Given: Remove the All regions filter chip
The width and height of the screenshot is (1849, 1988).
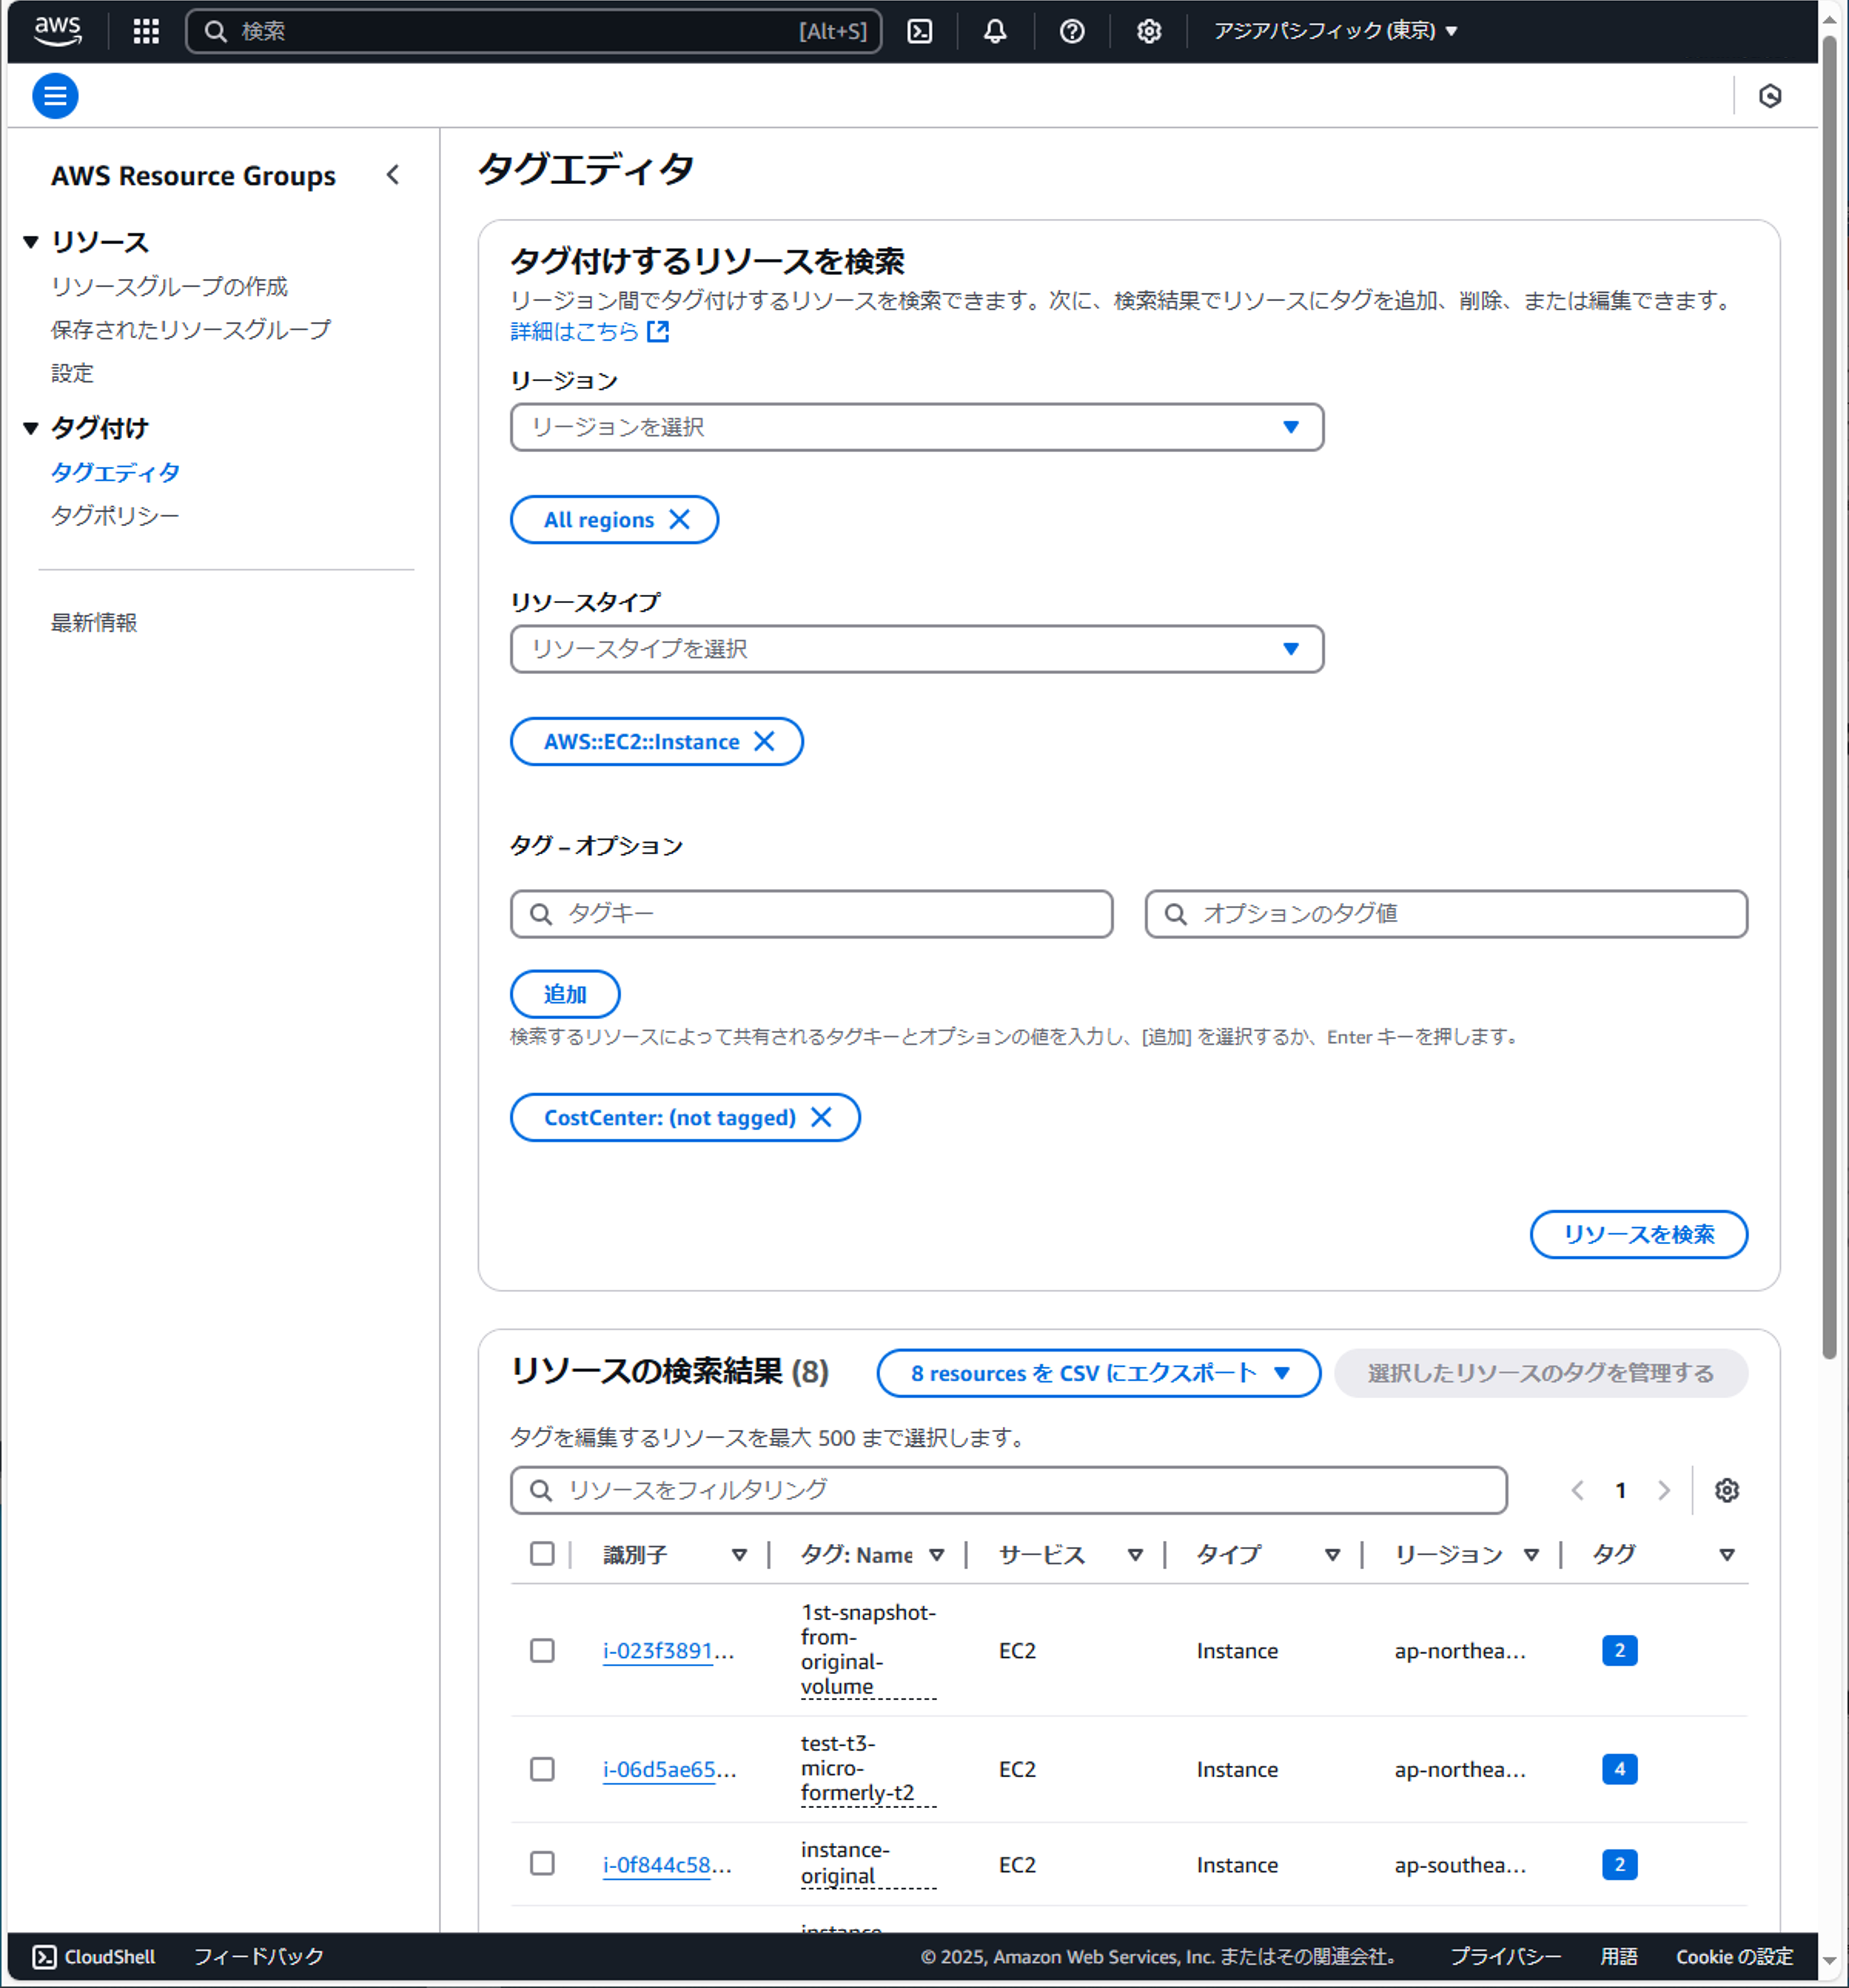Looking at the screenshot, I should click(679, 519).
